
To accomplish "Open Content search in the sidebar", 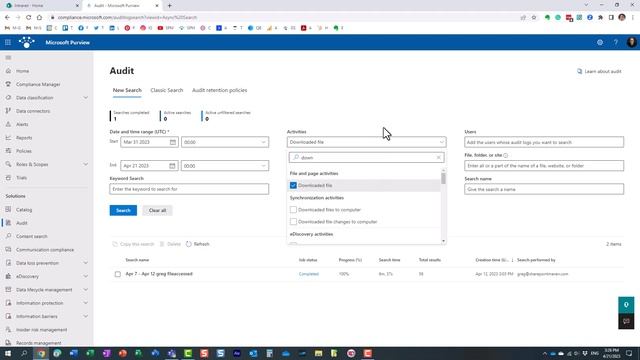I will 31,236.
